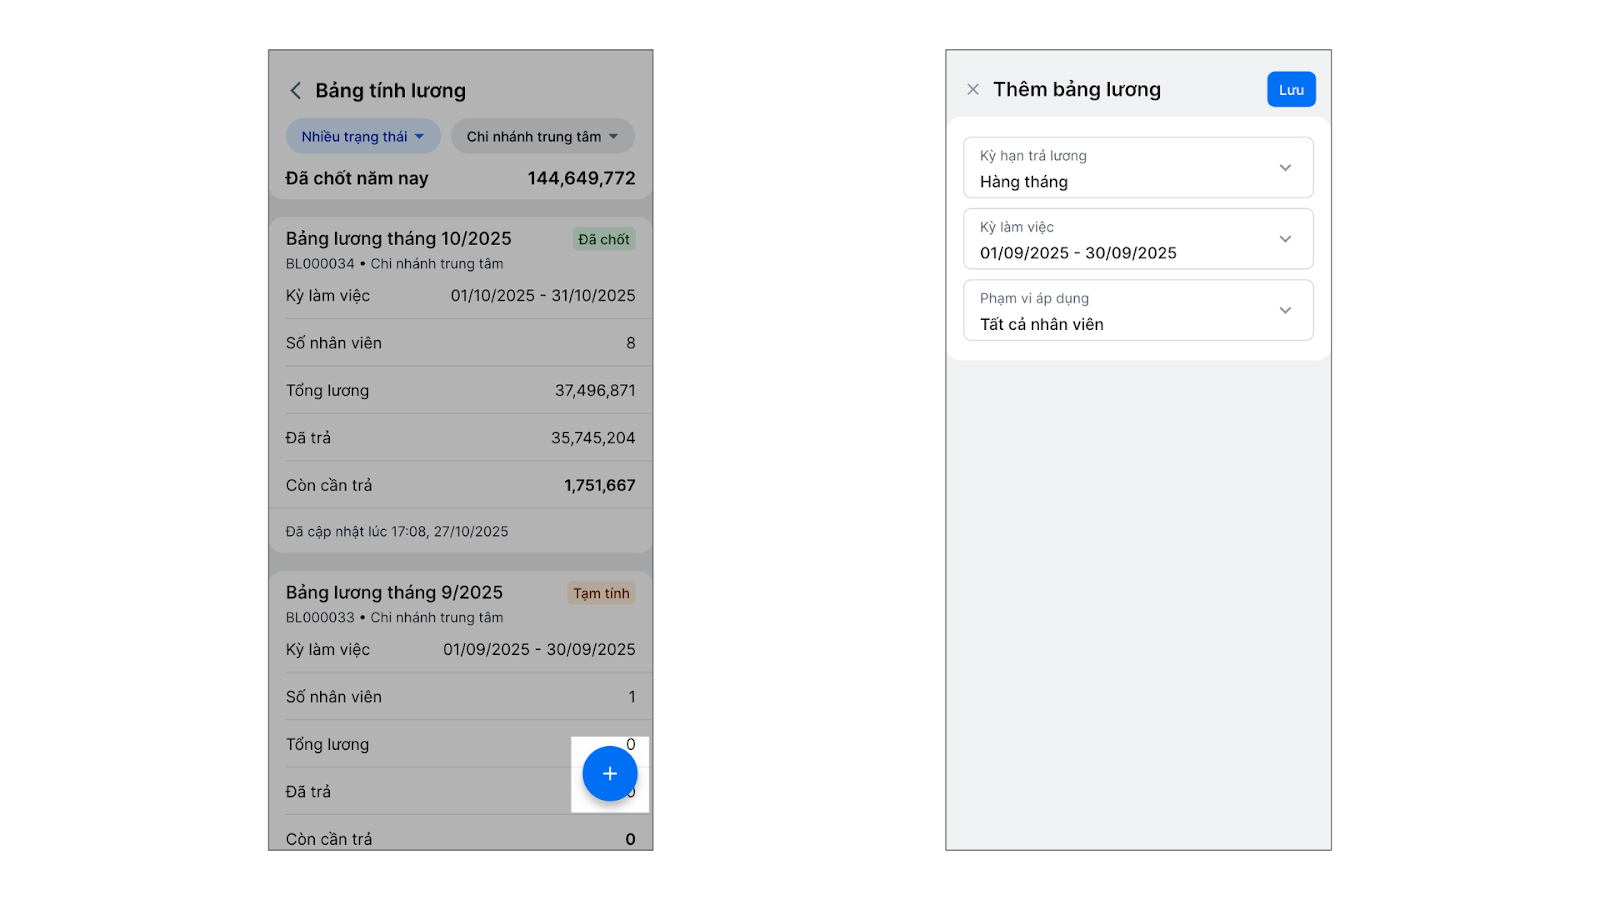1600x900 pixels.
Task: Select the Đã trả 35,745,204 row
Action: (460, 438)
